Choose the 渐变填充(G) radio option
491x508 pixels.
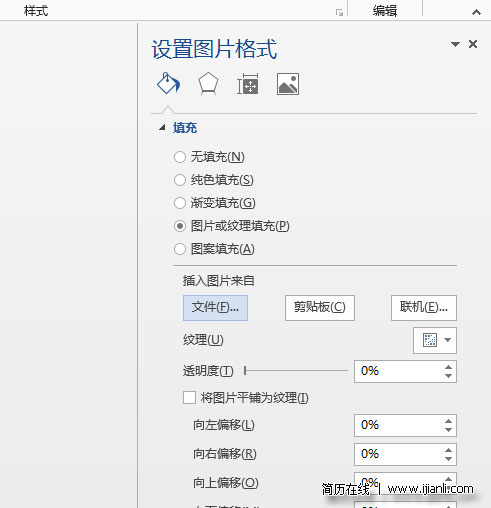pos(180,203)
